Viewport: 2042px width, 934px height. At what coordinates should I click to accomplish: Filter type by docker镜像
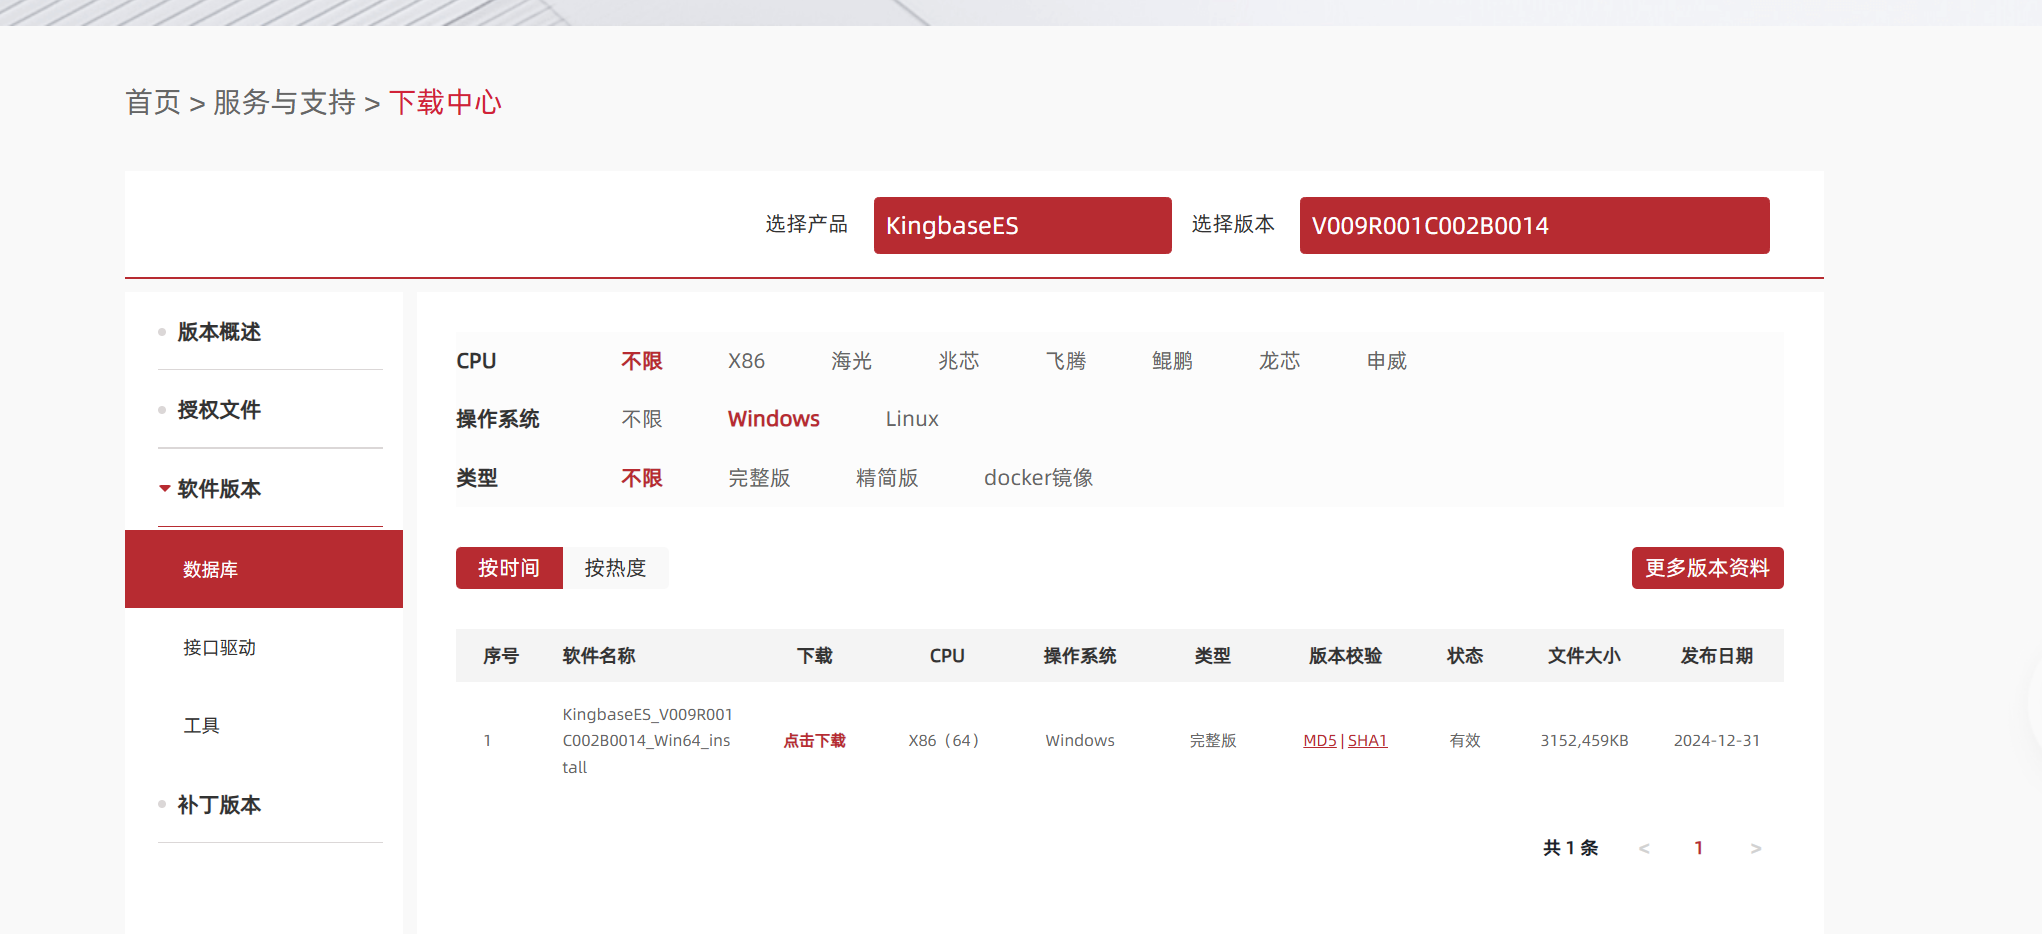click(x=1038, y=478)
